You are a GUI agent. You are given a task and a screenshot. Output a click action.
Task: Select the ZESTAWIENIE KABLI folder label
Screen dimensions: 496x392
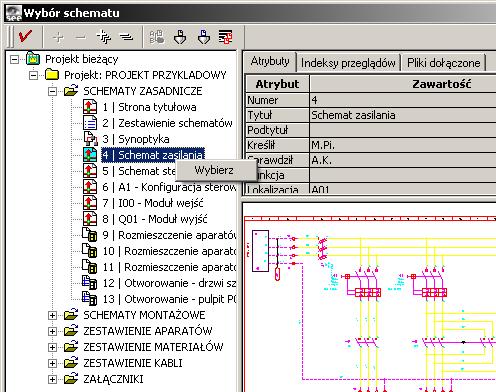133,363
